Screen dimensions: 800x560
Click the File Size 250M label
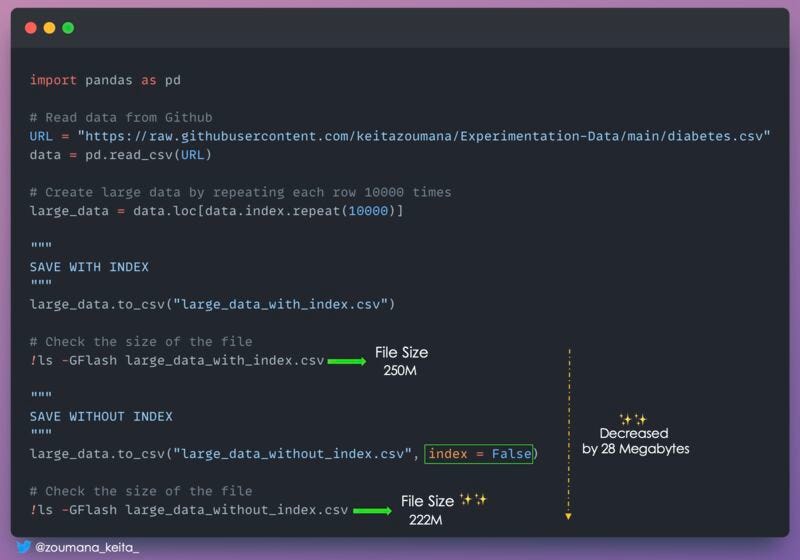(401, 361)
